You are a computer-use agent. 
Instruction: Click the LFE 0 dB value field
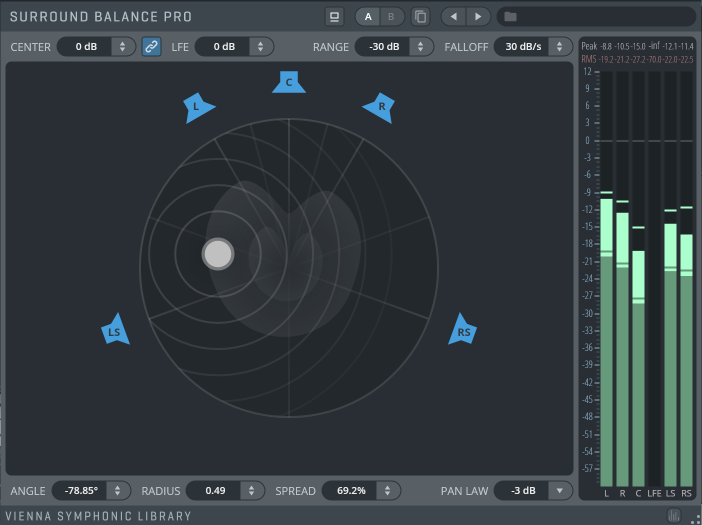coord(224,47)
